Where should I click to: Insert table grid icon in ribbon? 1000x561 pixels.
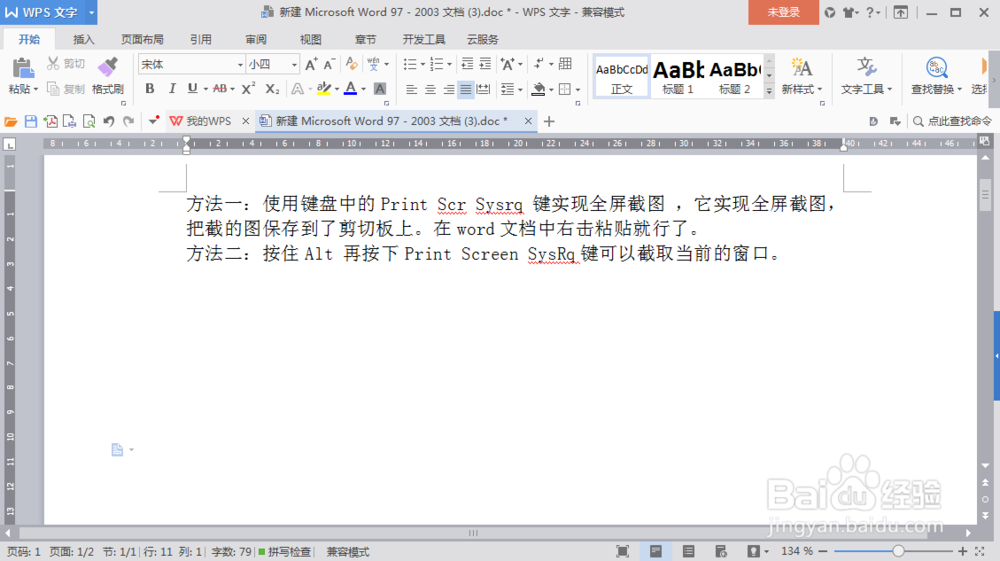point(565,64)
